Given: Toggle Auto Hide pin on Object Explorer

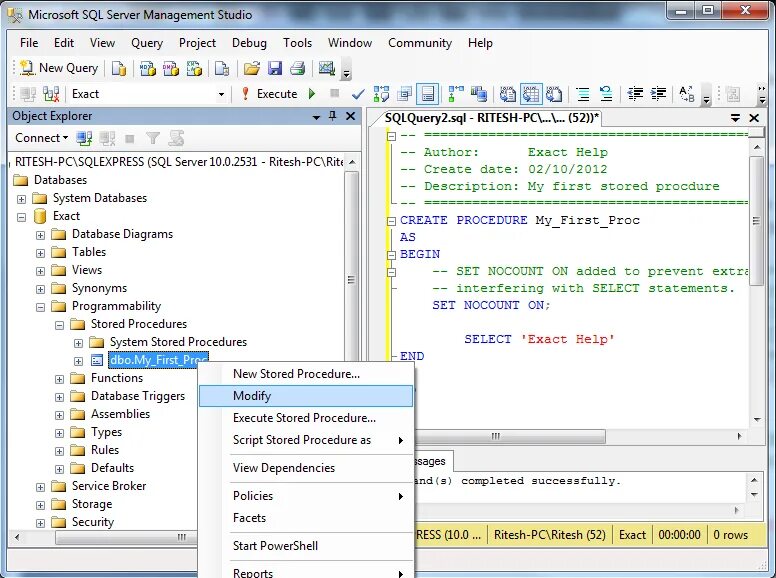Looking at the screenshot, I should [x=333, y=116].
